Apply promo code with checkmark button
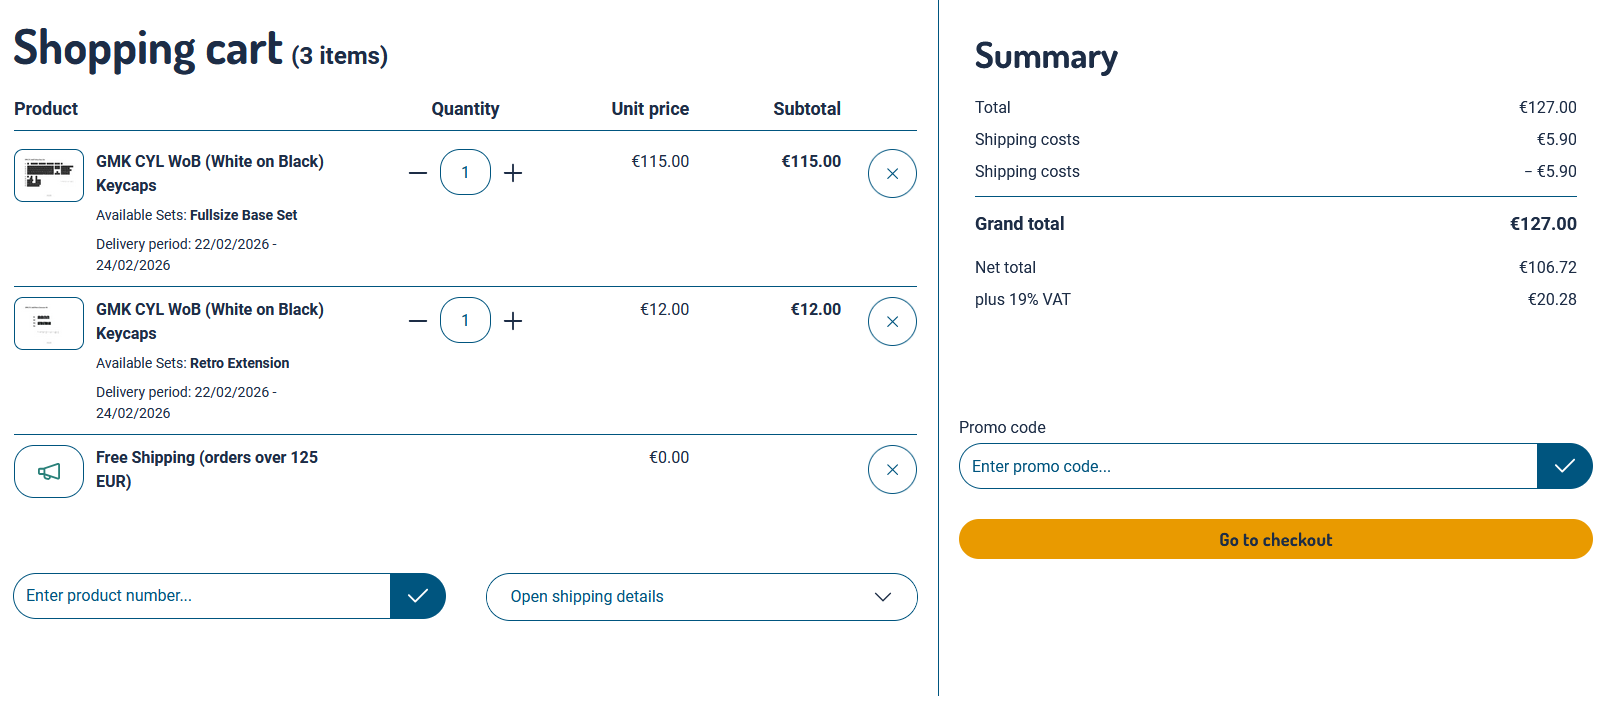 pos(1564,466)
